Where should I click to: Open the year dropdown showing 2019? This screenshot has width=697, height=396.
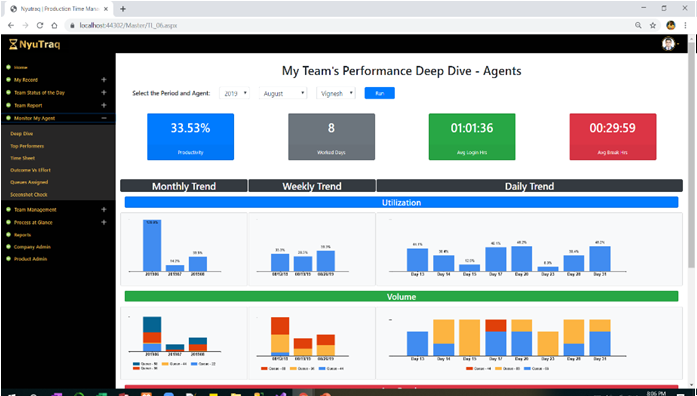234,93
